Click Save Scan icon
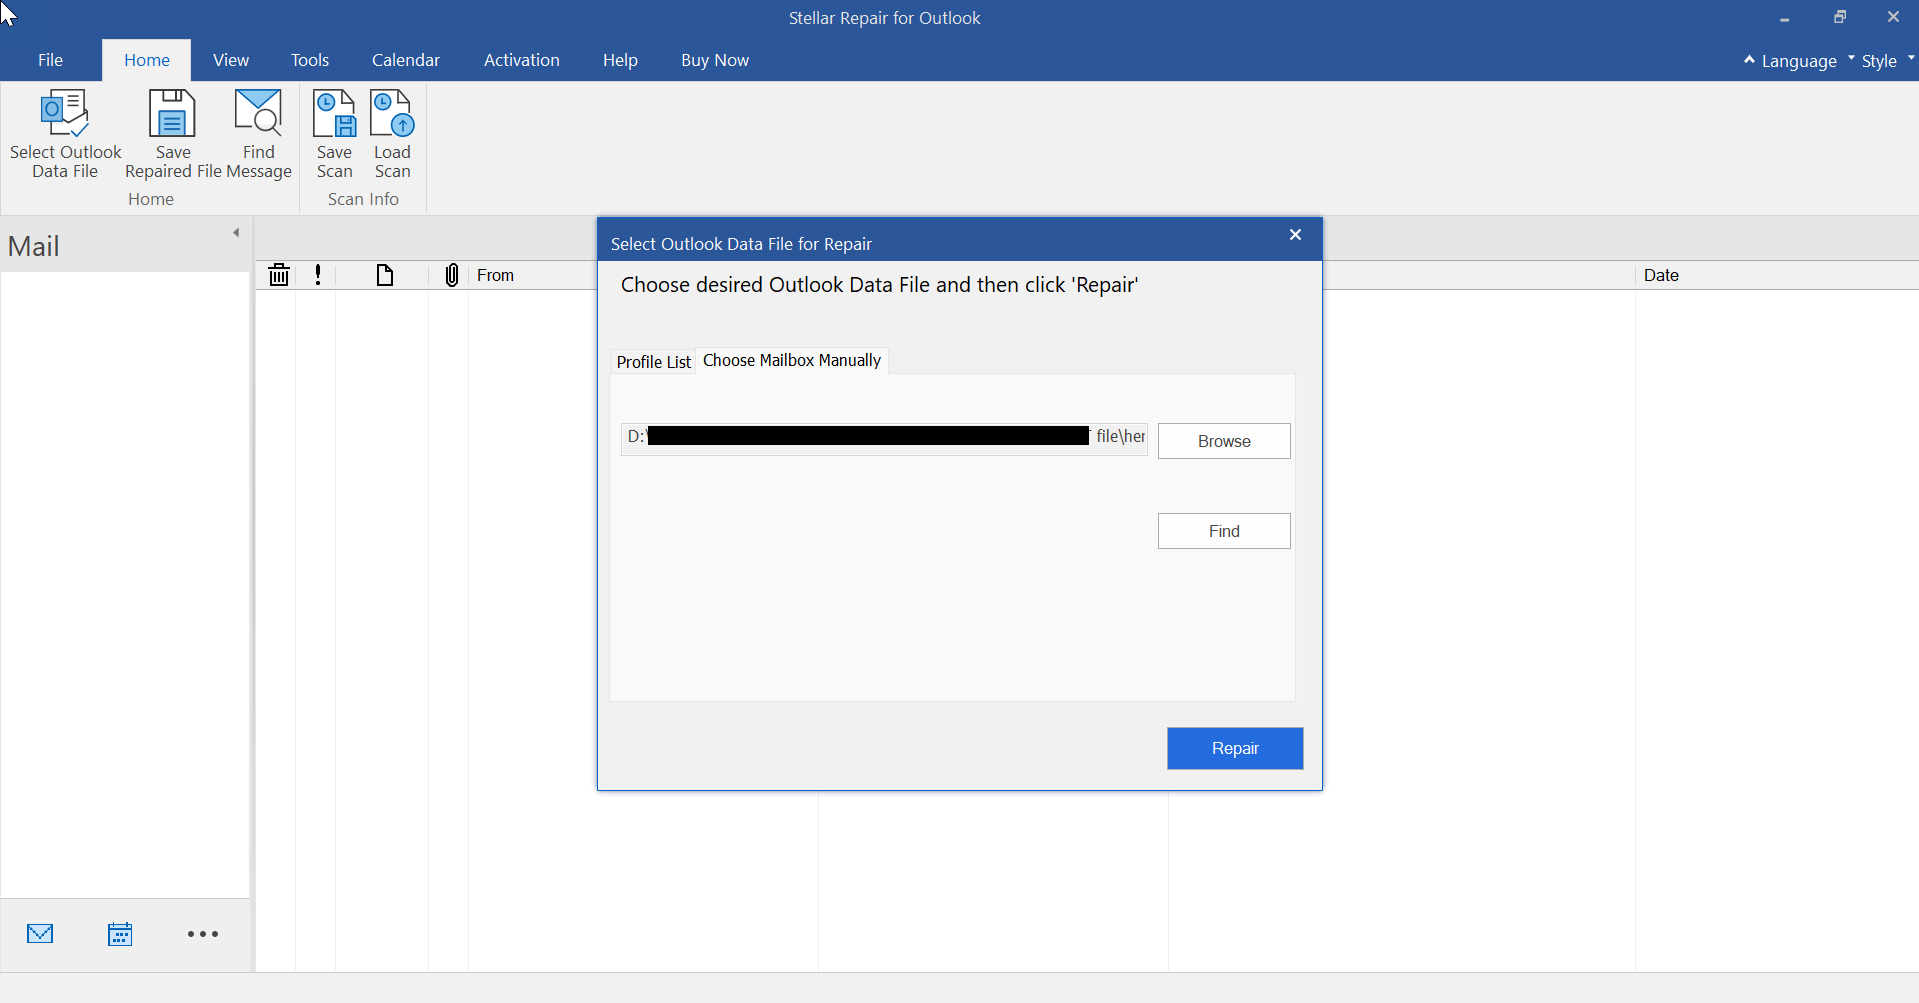 (x=334, y=113)
